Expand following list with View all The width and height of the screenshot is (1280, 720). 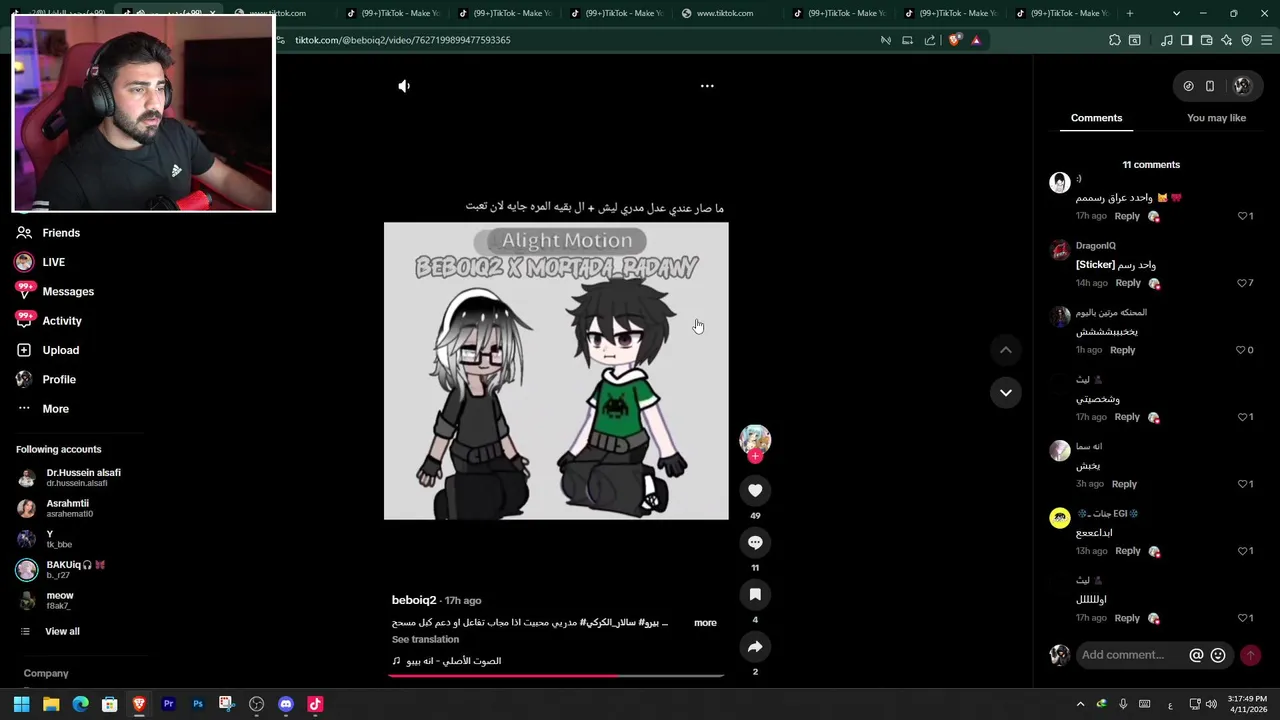pyautogui.click(x=62, y=631)
